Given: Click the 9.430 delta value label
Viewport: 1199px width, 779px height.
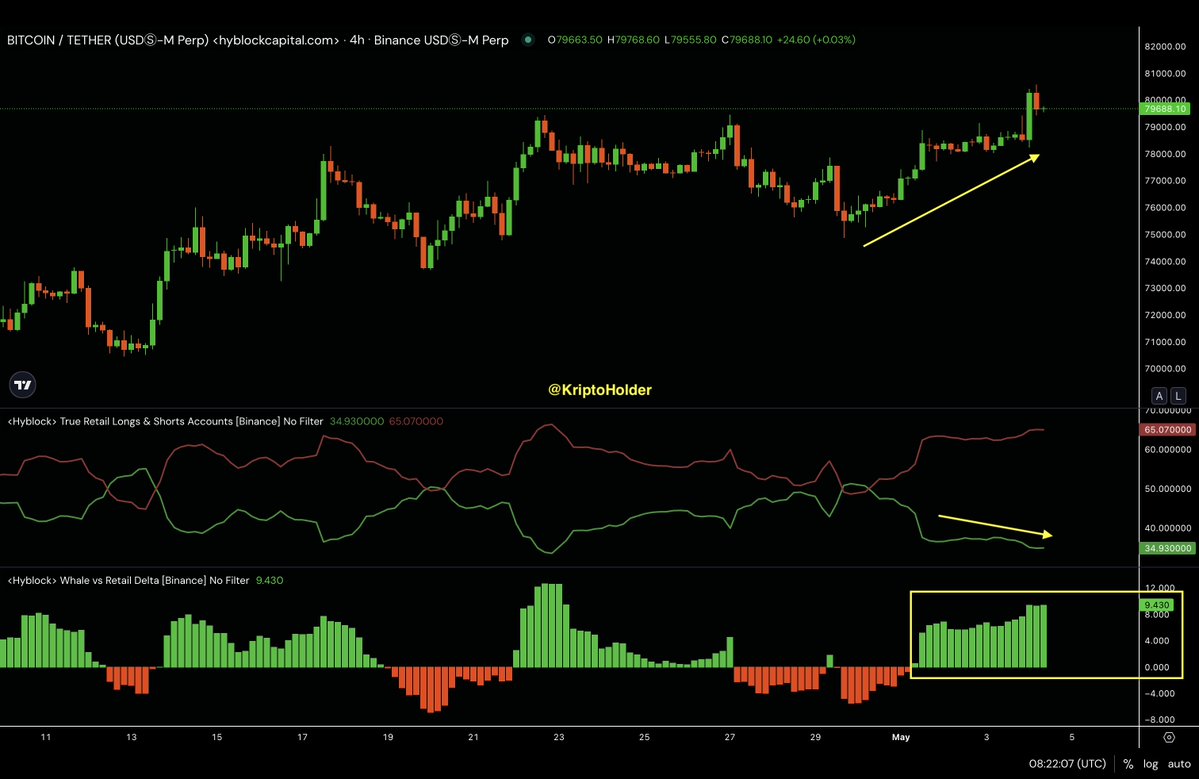Looking at the screenshot, I should 1156,605.
